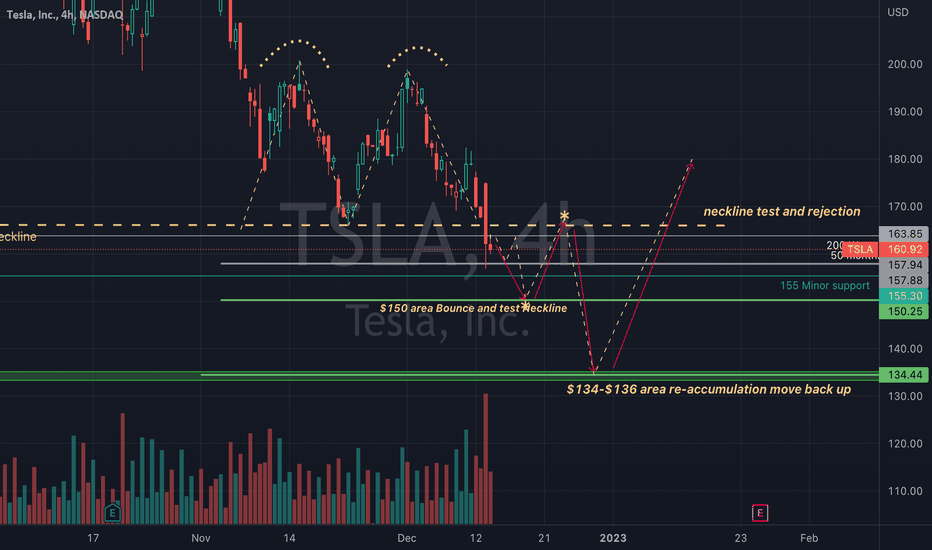Click the 200.00 price scale label
The image size is (932, 550).
(905, 64)
